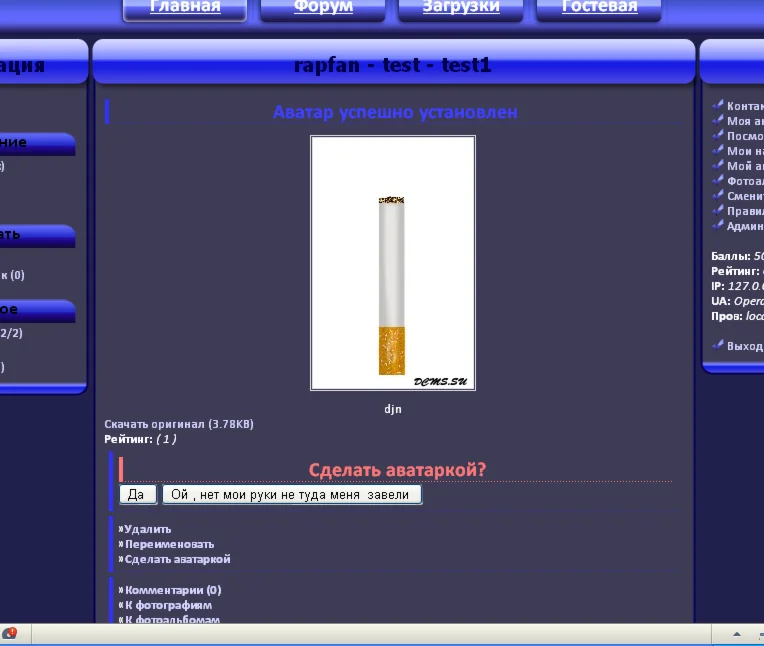The image size is (764, 646).
Task: Click the 'Ой, нет мои руки не туда меня завели' button
Action: [292, 494]
